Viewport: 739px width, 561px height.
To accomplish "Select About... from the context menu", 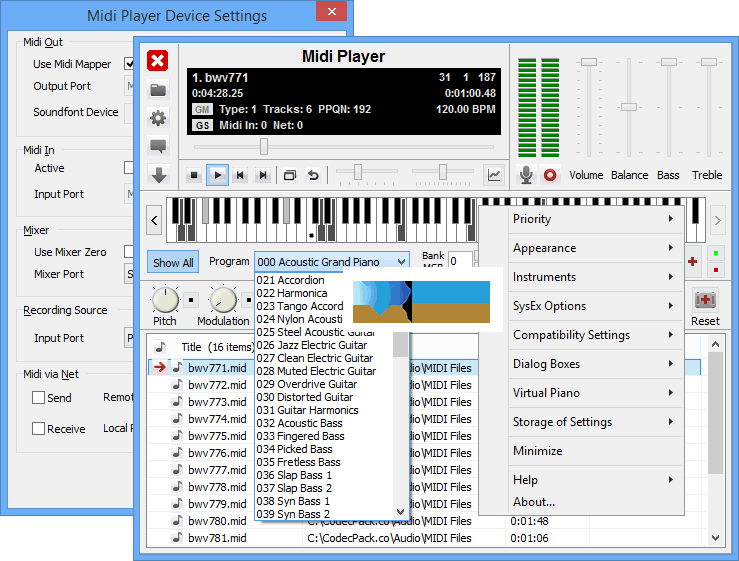I will click(x=534, y=502).
